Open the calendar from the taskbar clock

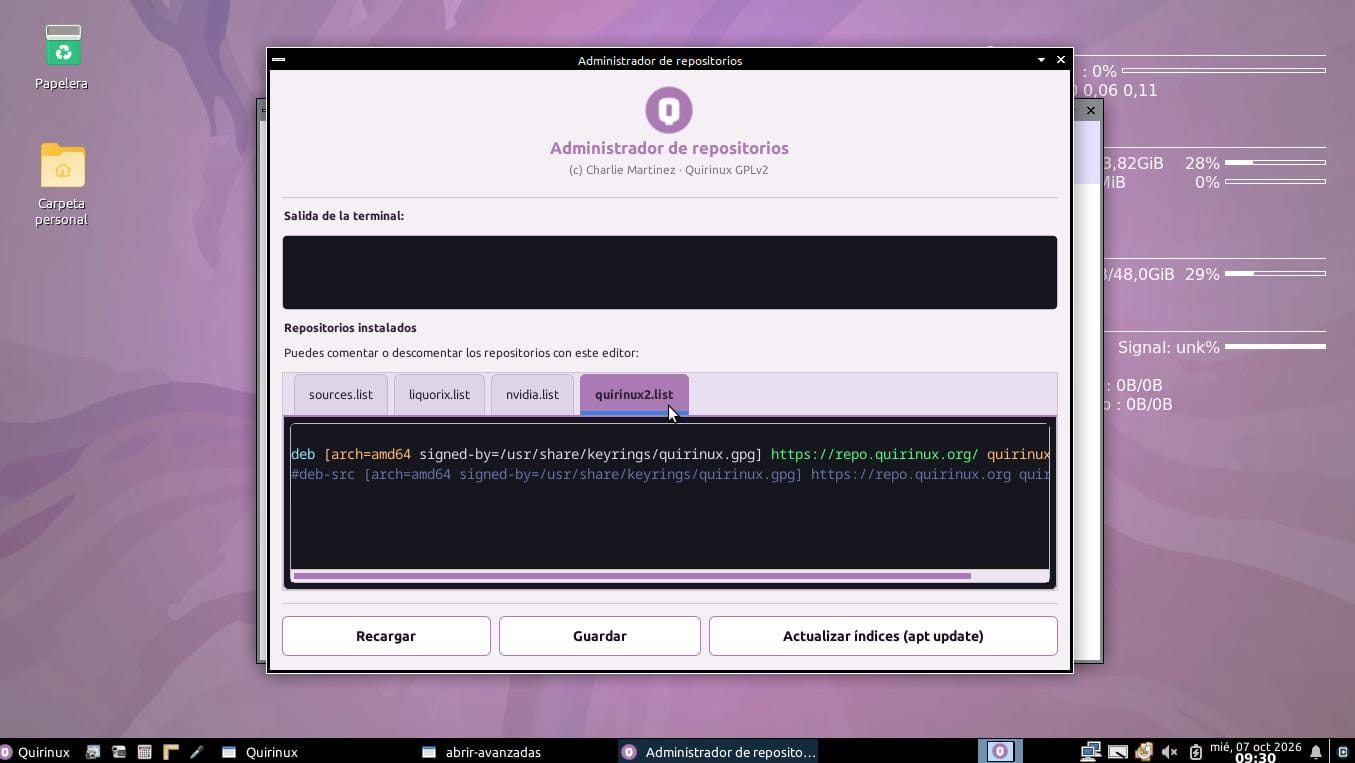[x=1255, y=752]
